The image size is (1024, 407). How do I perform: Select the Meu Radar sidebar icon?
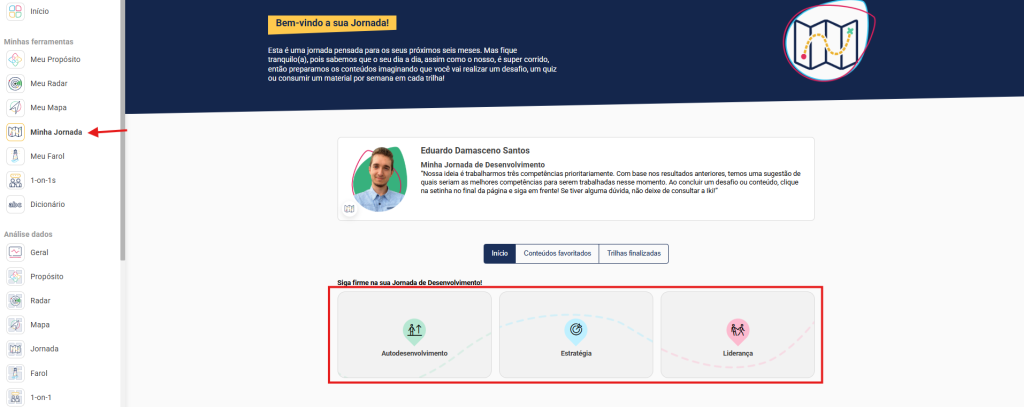(15, 83)
